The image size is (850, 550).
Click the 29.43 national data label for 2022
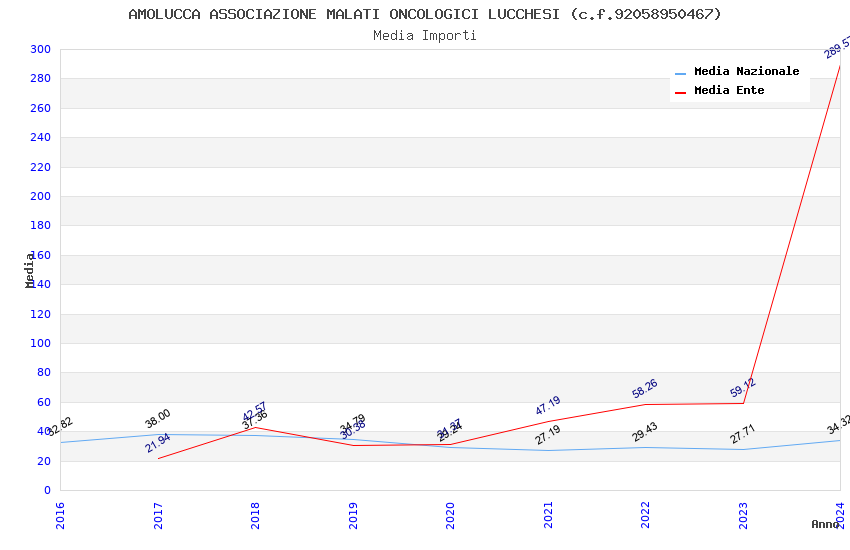pyautogui.click(x=645, y=431)
